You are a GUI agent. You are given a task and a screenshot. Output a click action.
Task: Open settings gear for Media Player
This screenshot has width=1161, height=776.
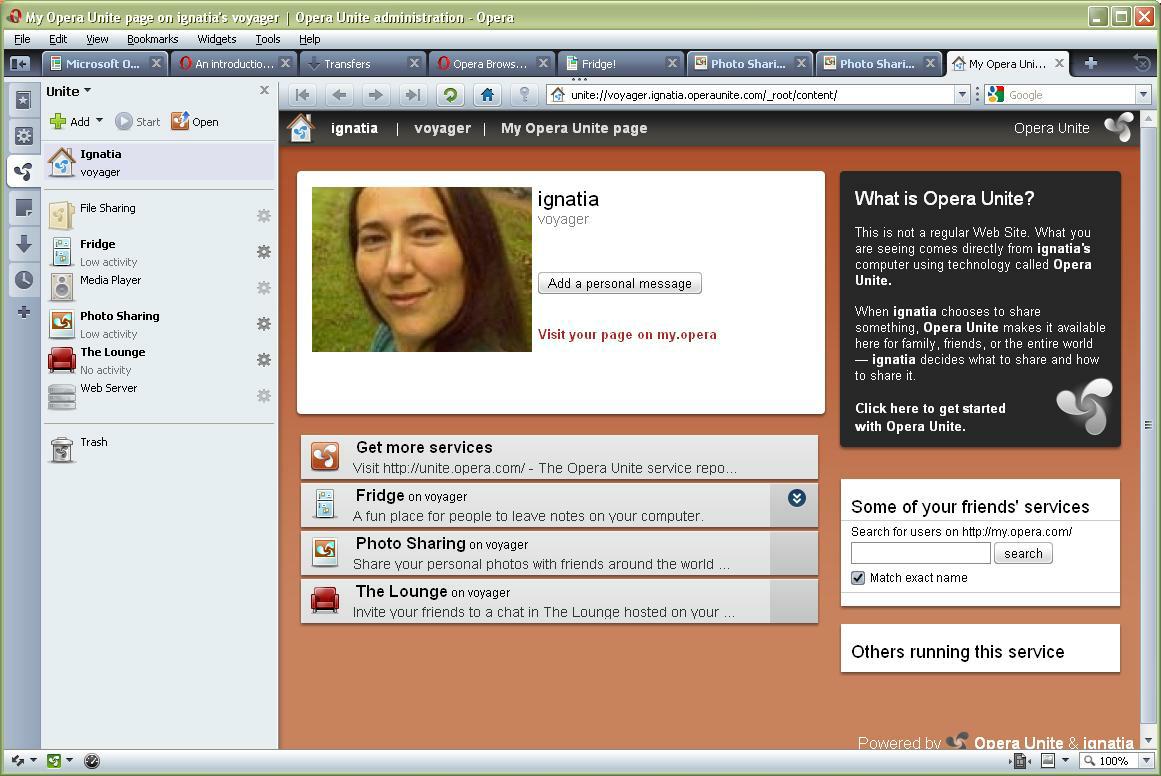(x=264, y=287)
